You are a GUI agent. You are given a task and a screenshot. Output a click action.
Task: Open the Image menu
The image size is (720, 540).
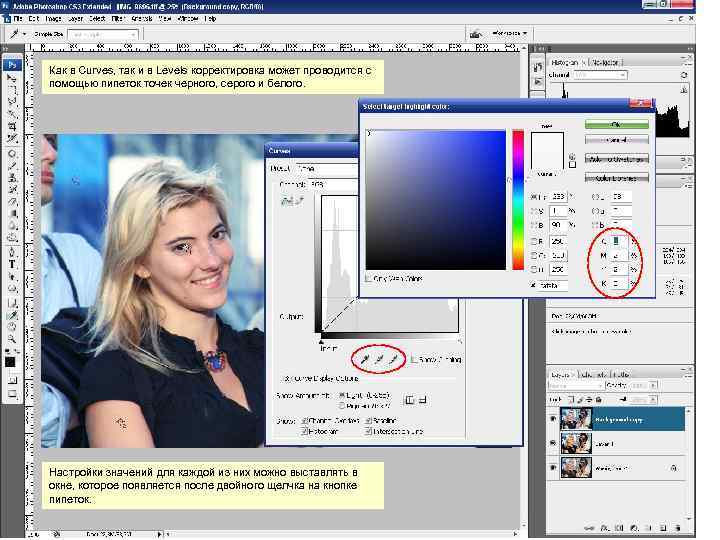[x=53, y=19]
